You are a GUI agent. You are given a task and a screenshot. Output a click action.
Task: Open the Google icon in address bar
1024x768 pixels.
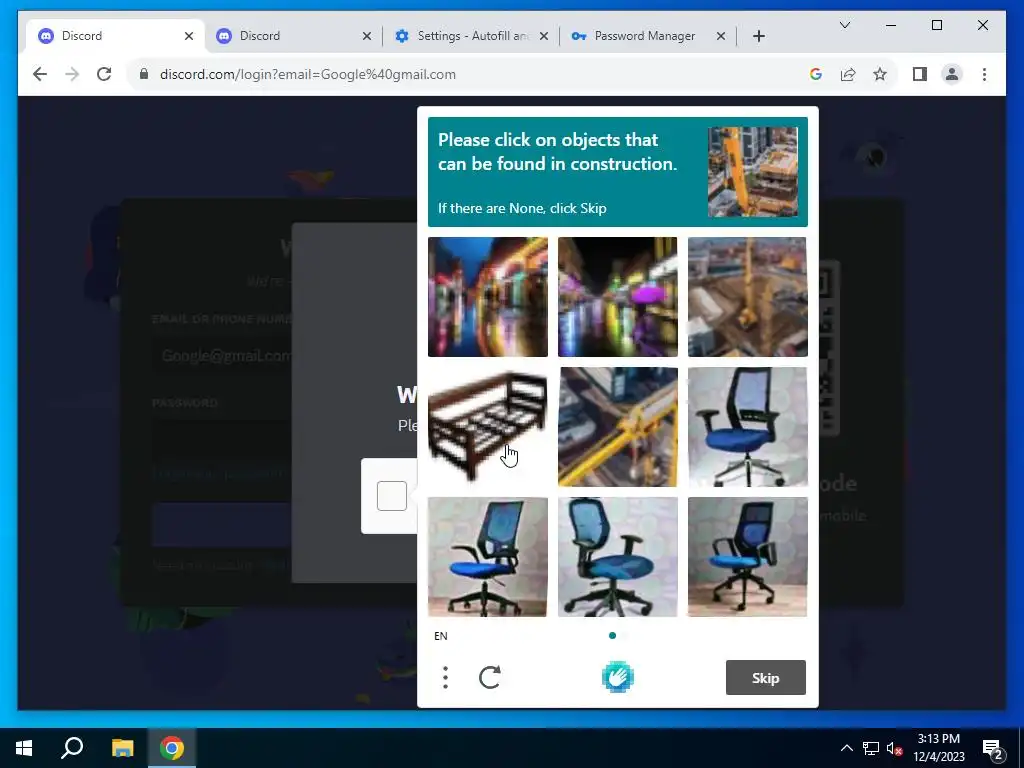(x=816, y=74)
